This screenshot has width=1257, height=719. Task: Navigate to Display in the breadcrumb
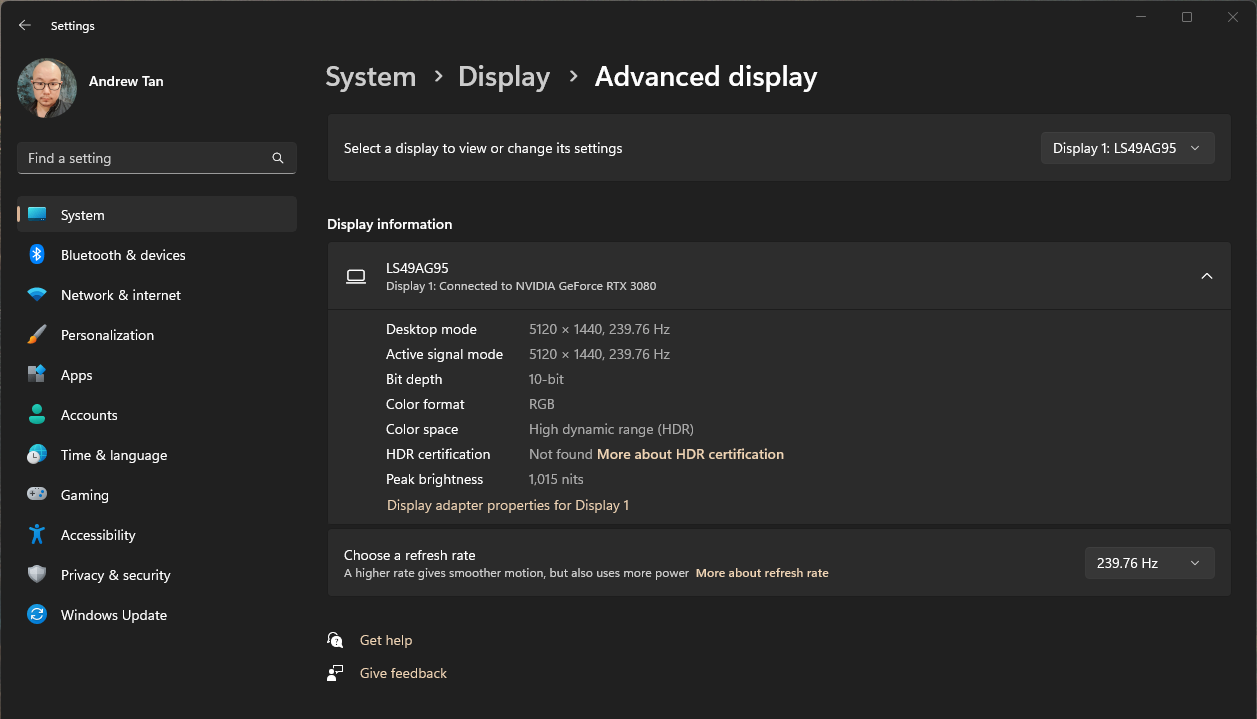504,77
